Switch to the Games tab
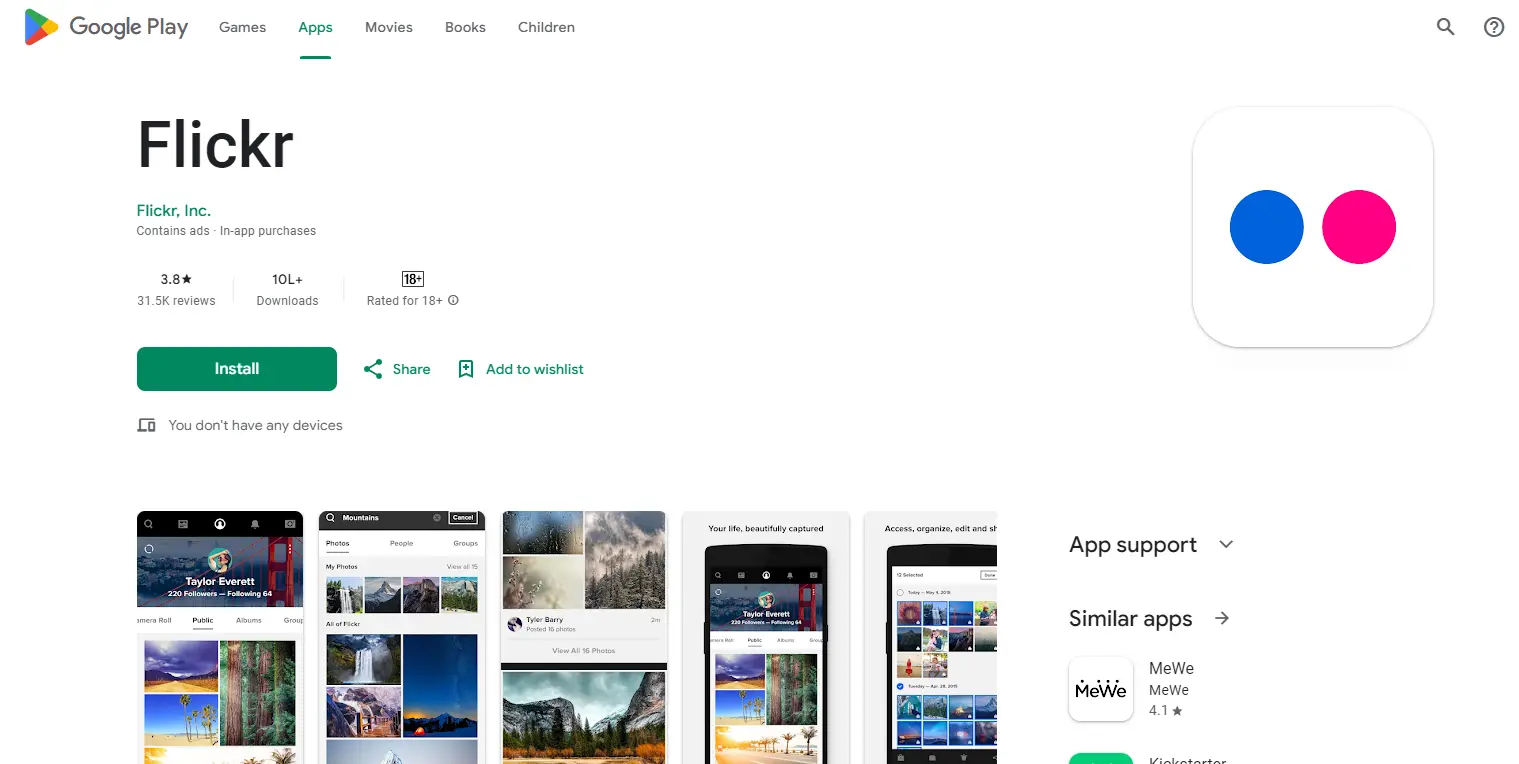The height and width of the screenshot is (764, 1519). 243,27
